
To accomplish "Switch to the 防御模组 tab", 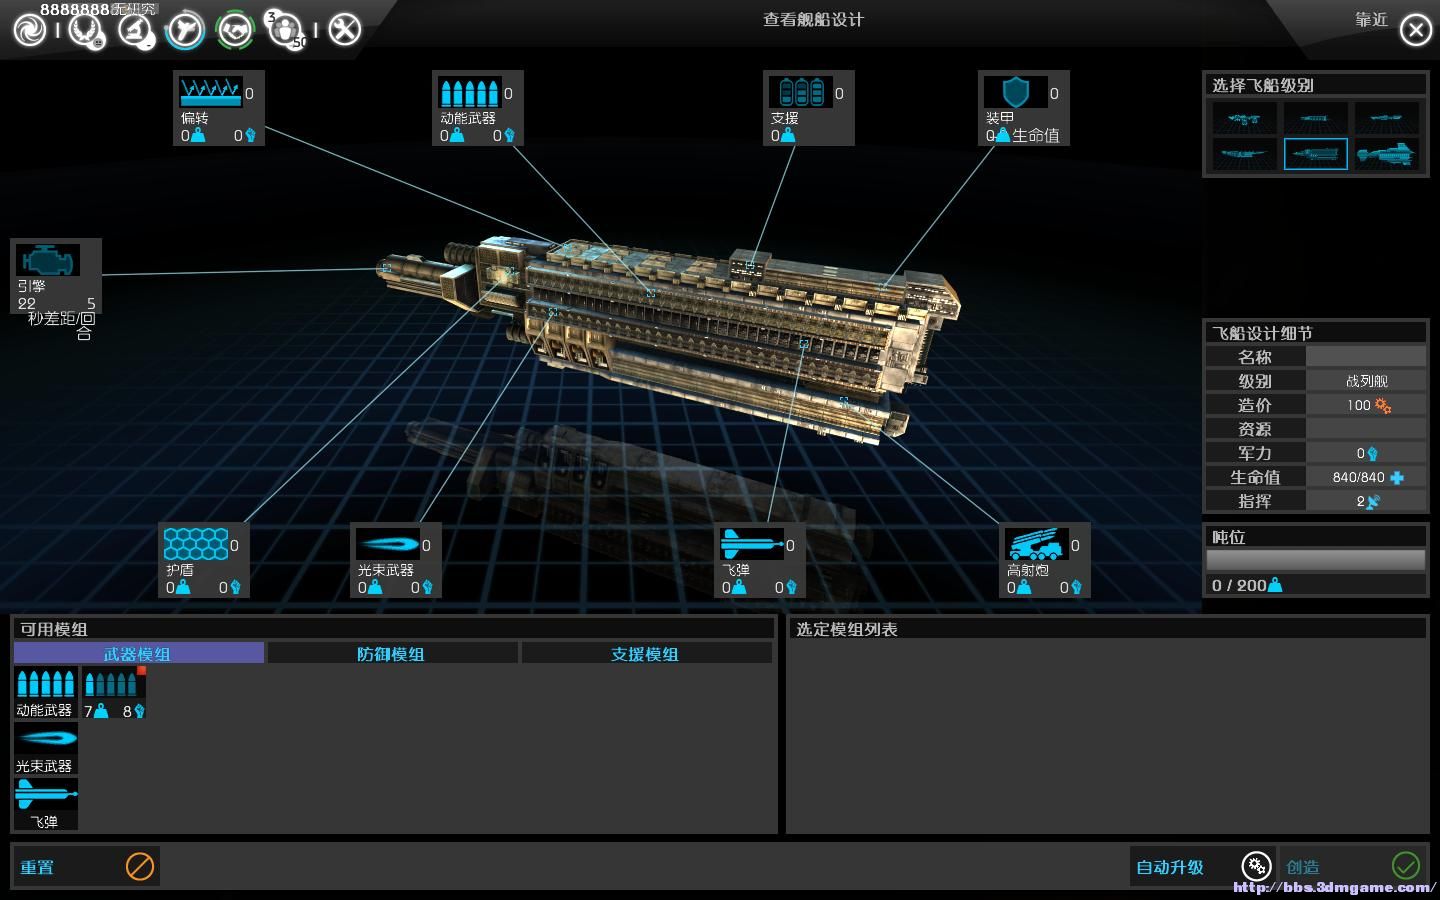I will (x=392, y=653).
